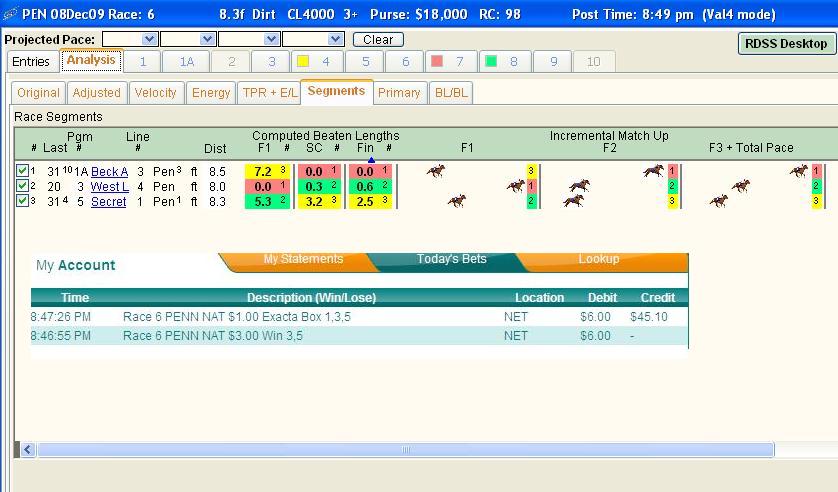Click the West L horse icon in F1 column
838x492 pixels.
(516, 186)
